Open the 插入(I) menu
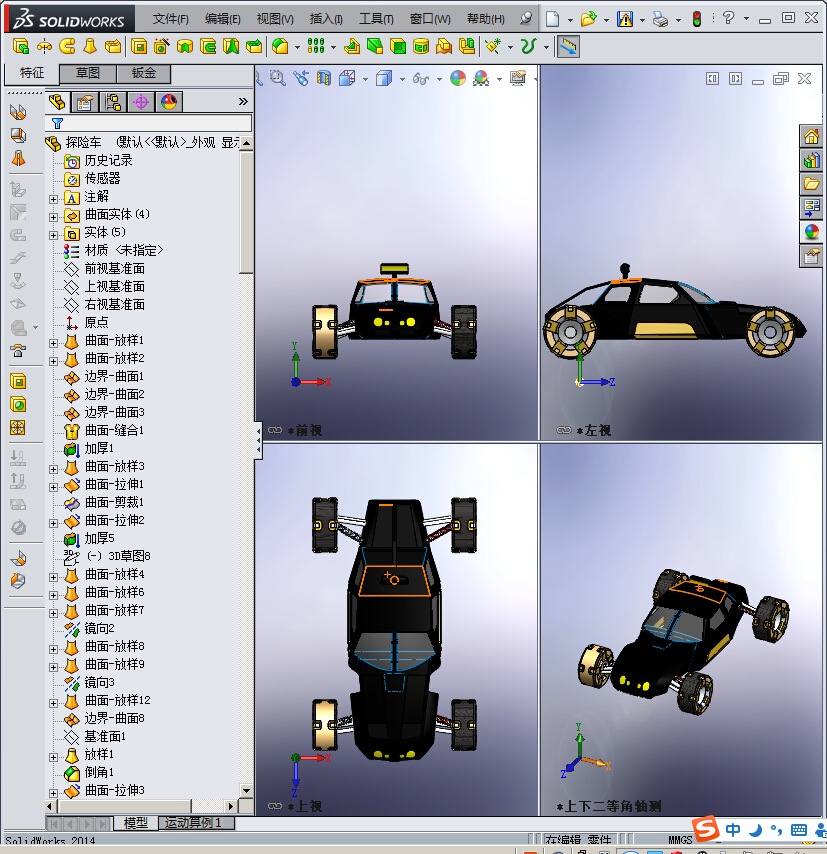Image resolution: width=827 pixels, height=854 pixels. [326, 19]
